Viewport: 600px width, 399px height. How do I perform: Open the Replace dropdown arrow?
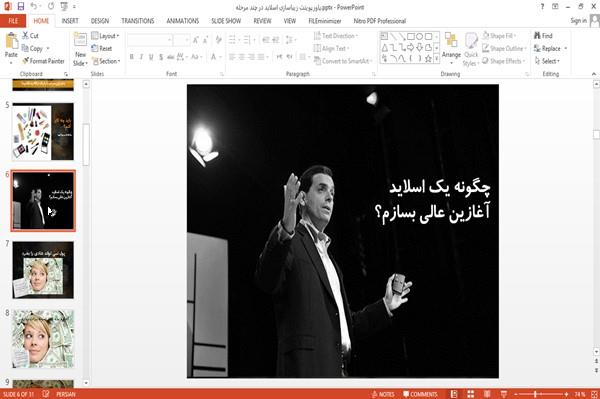(x=566, y=49)
